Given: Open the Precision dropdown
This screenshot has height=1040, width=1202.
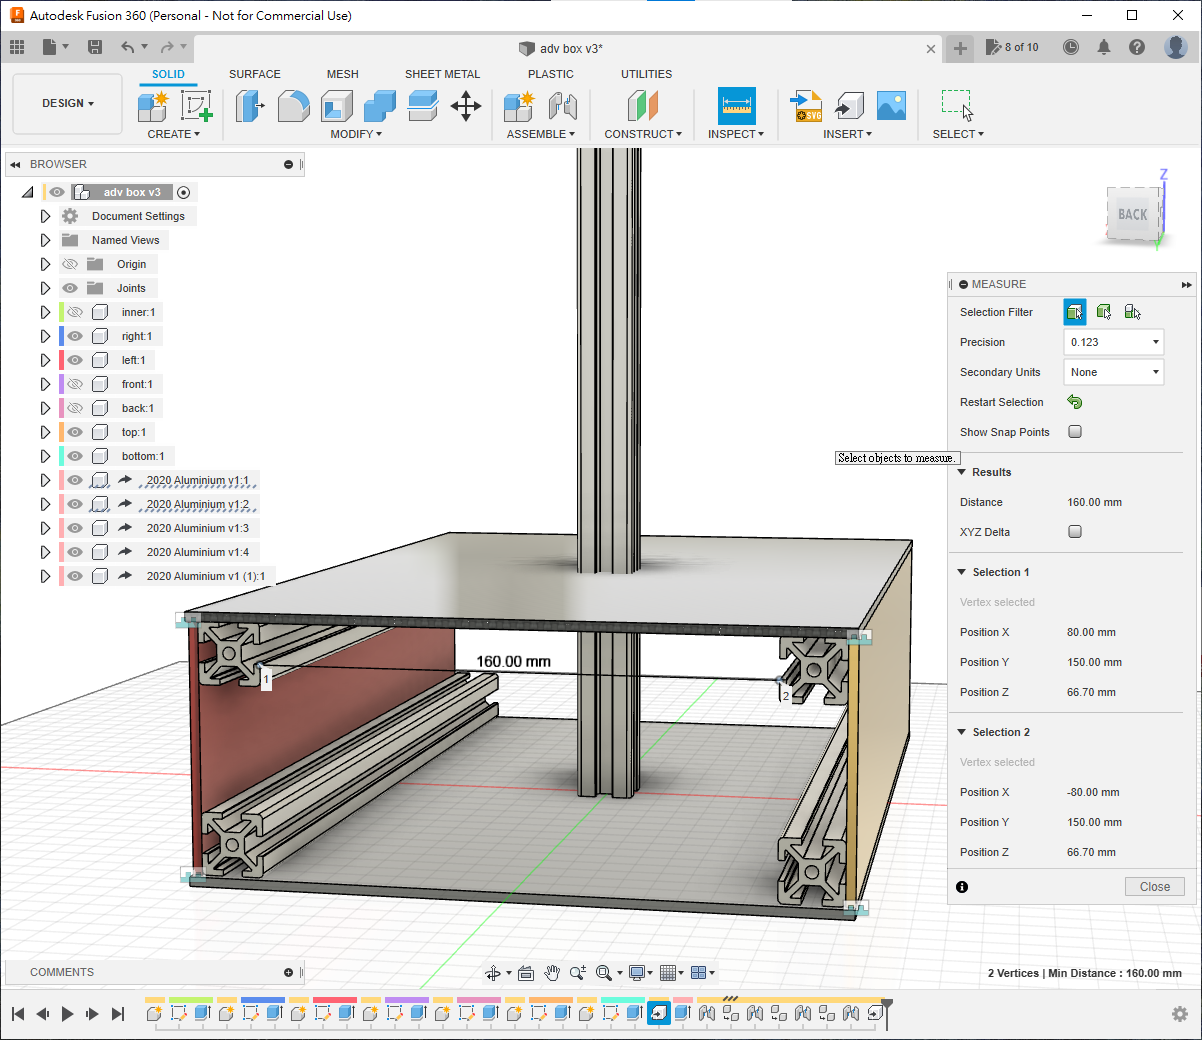Looking at the screenshot, I should (x=1113, y=342).
